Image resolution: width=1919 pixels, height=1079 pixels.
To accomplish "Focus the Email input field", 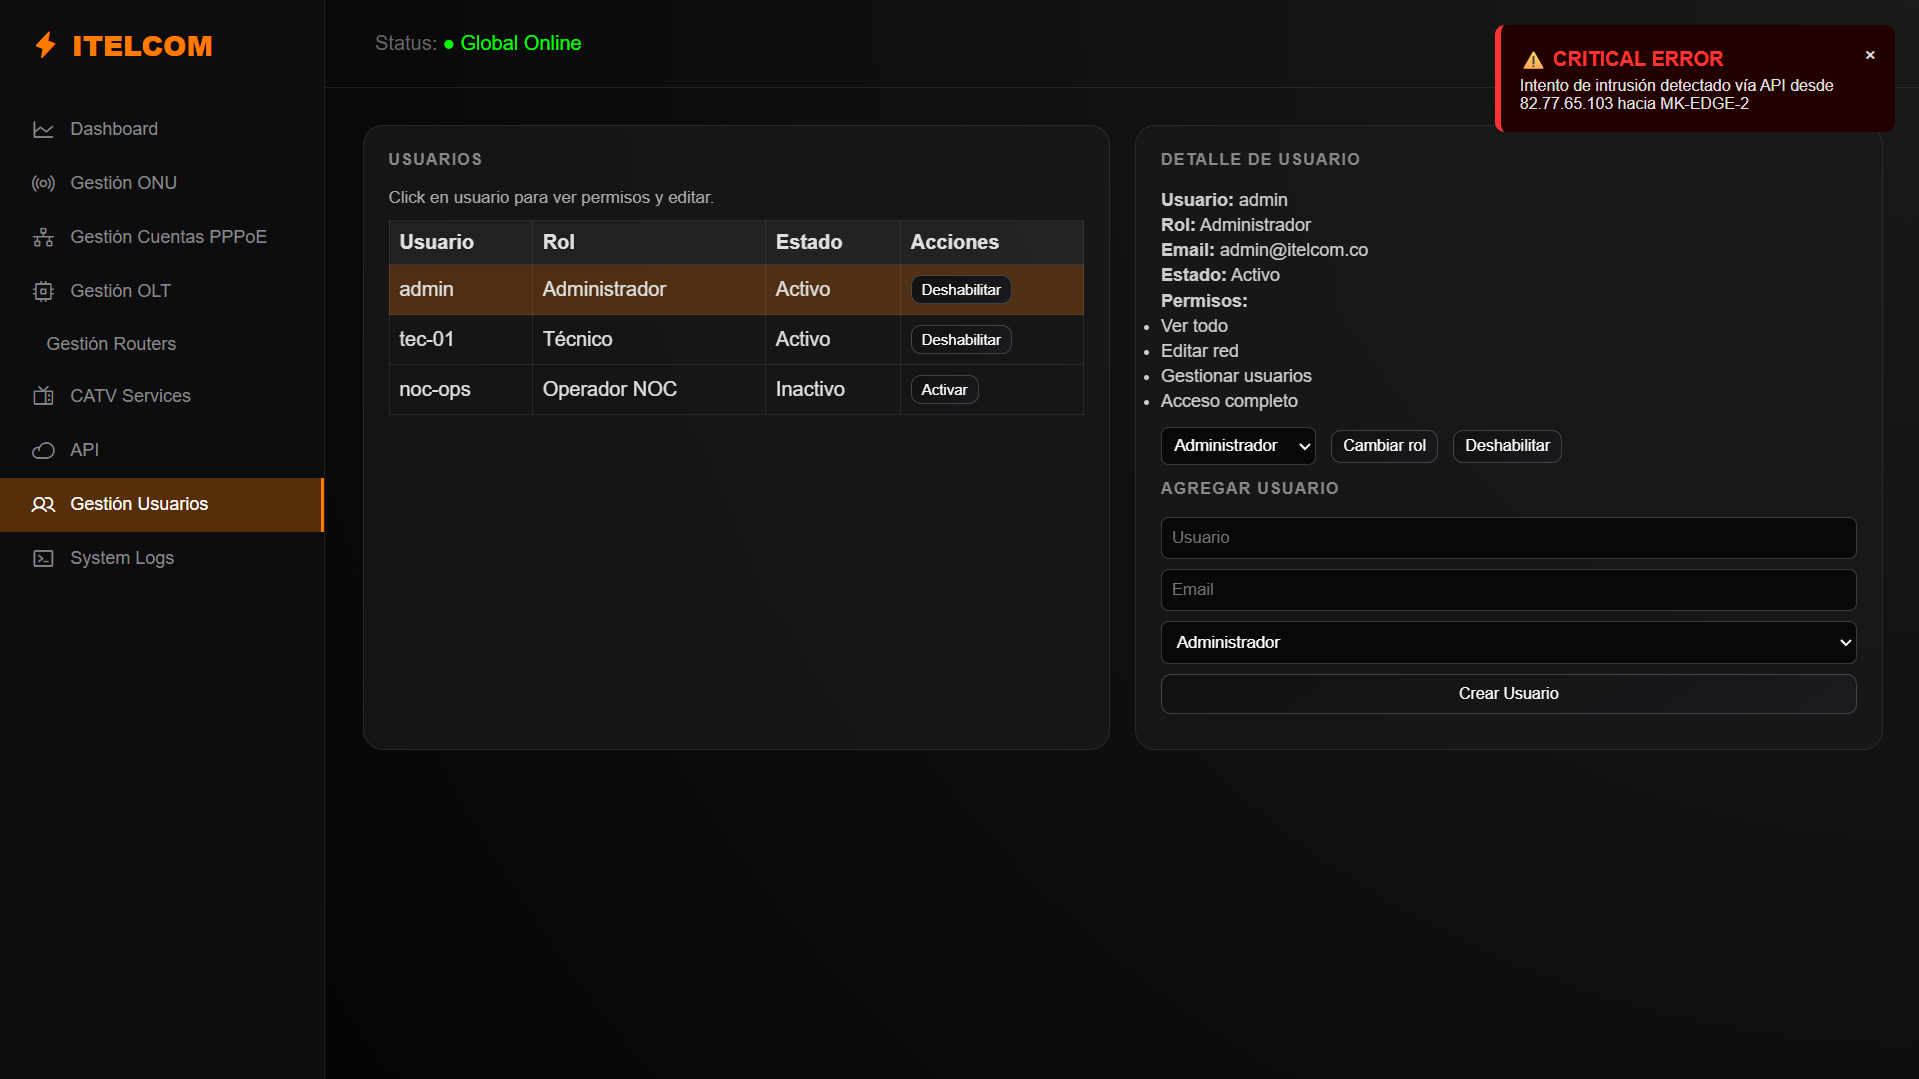I will [x=1508, y=590].
